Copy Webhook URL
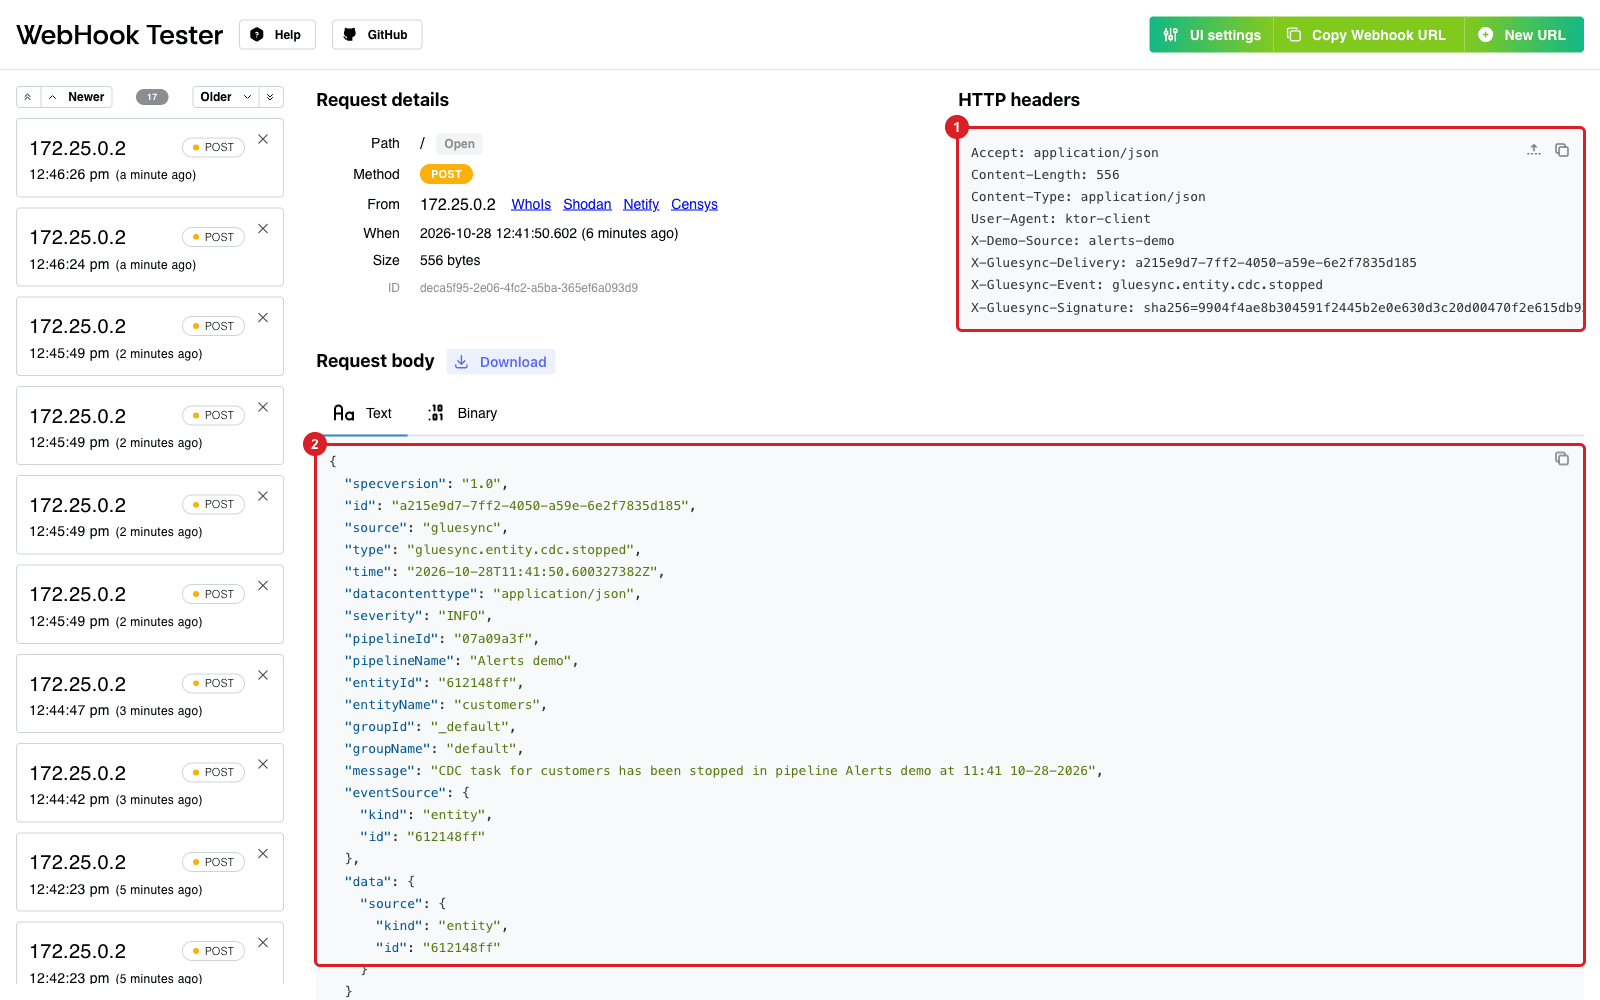 [x=1368, y=35]
